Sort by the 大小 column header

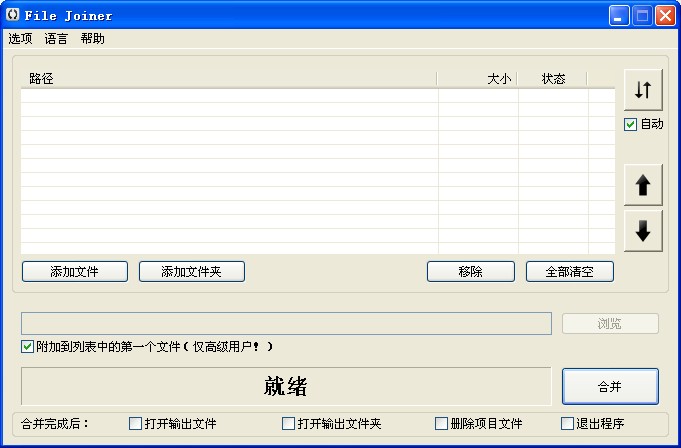tap(477, 79)
